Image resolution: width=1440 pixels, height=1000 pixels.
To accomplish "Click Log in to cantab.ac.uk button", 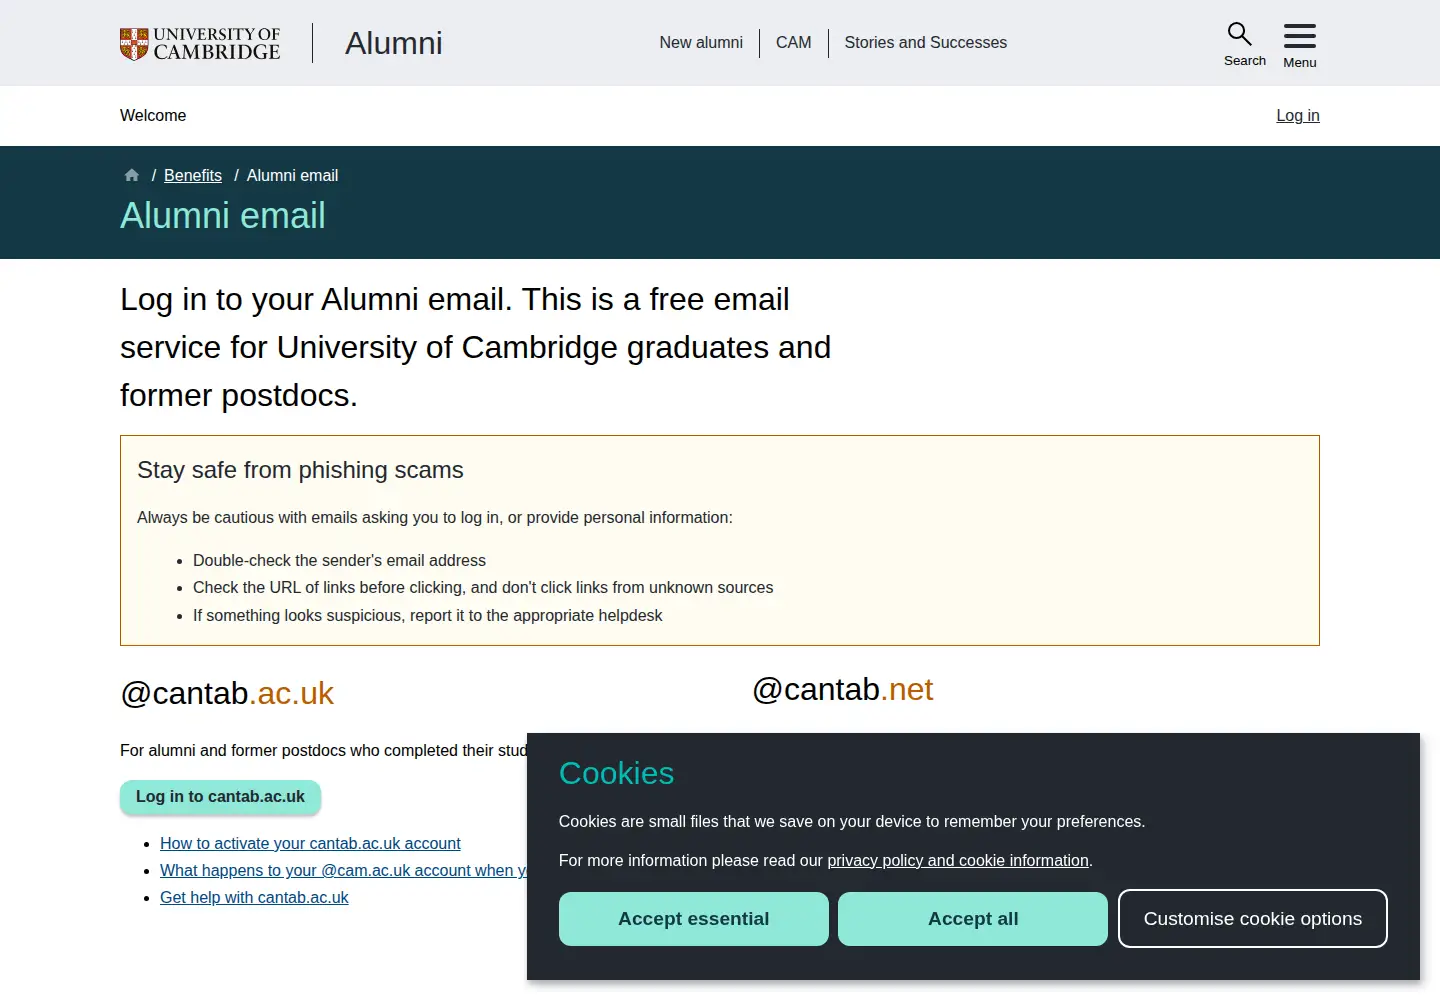I will [220, 797].
